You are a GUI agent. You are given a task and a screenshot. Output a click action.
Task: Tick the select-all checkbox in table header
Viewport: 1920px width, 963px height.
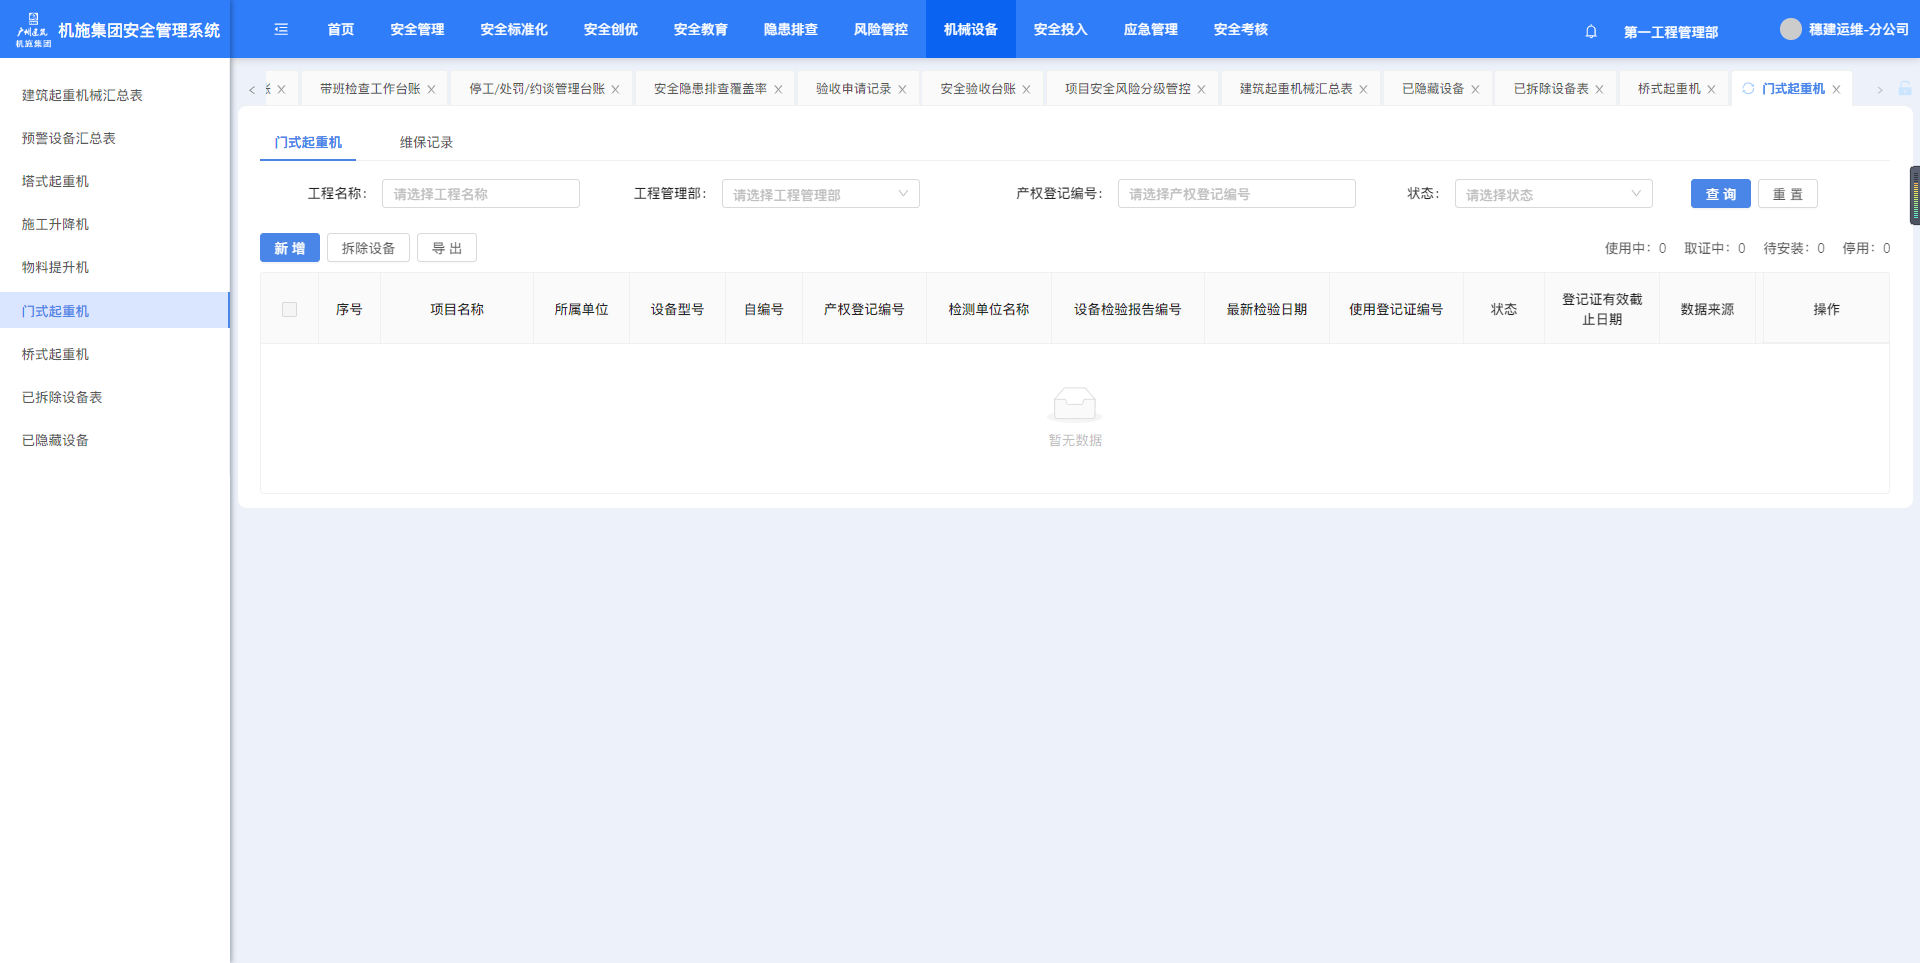[x=290, y=310]
